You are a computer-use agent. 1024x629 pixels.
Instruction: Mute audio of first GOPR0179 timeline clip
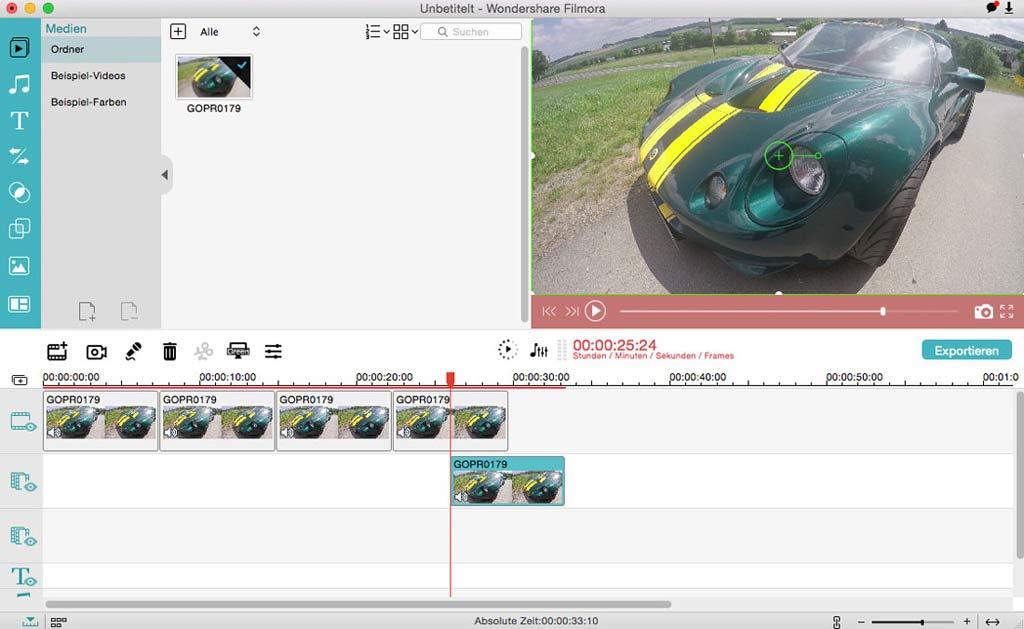(x=54, y=432)
